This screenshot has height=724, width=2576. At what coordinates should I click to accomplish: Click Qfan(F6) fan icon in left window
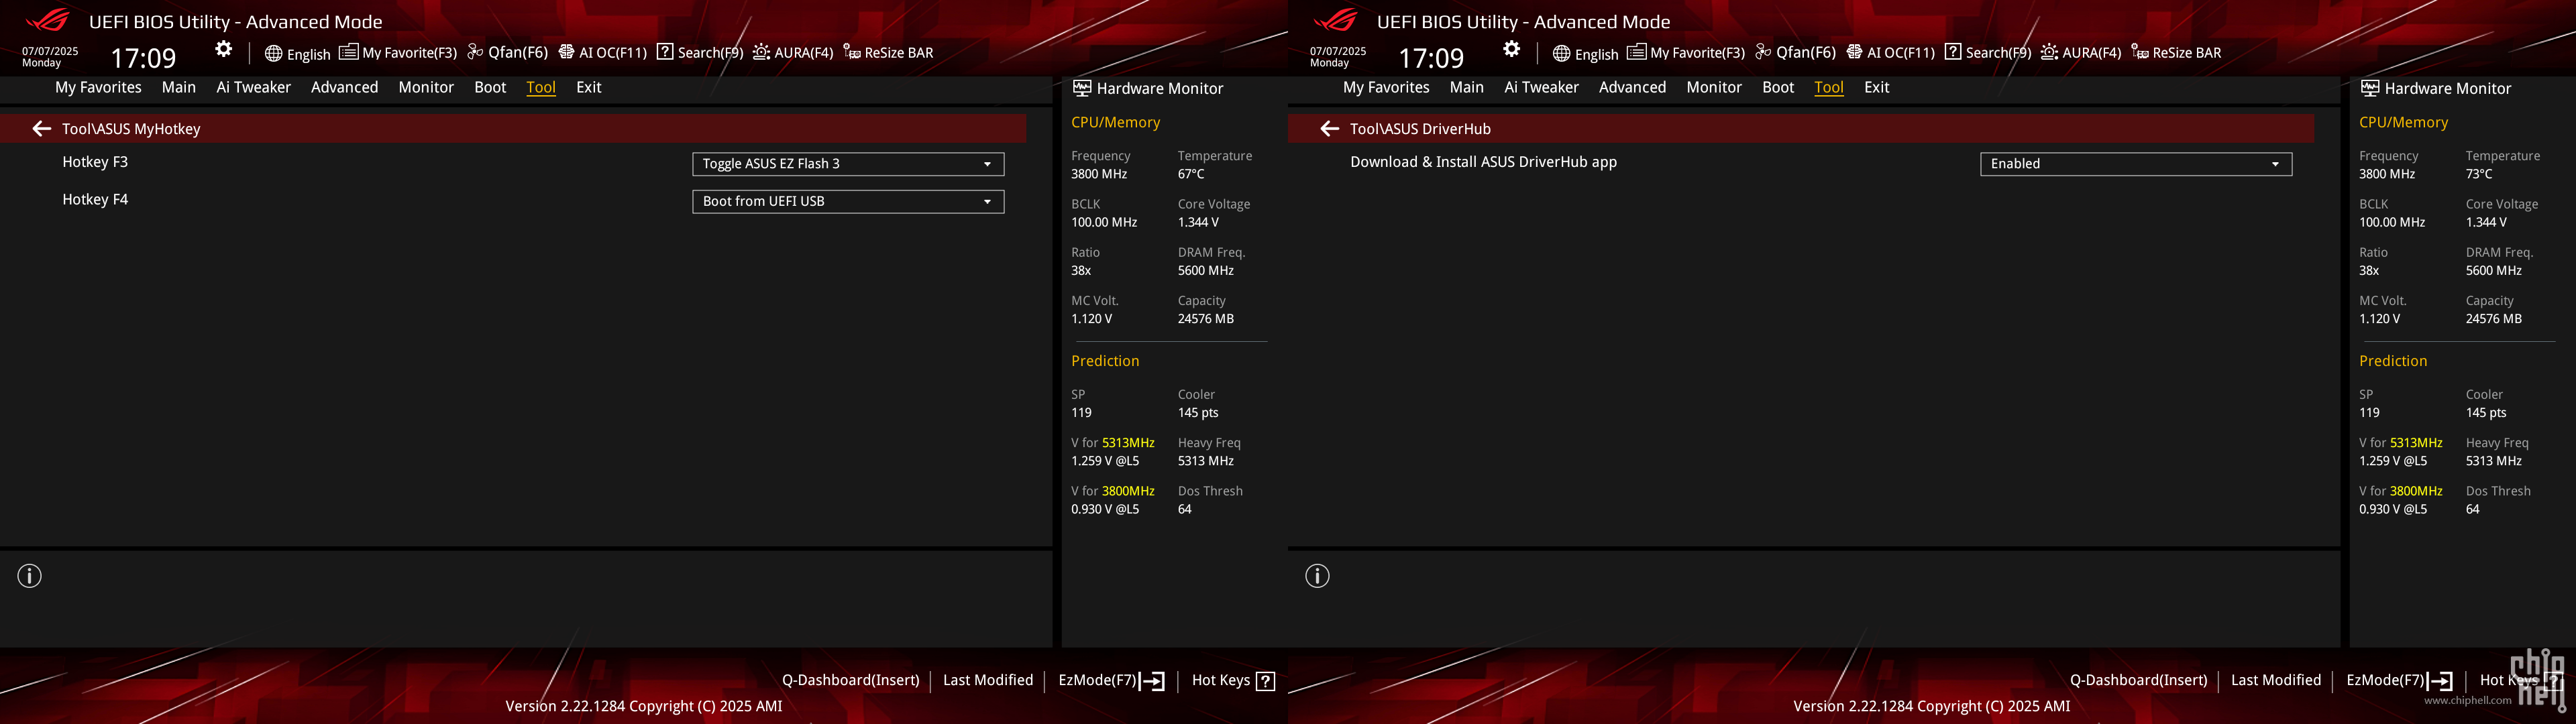[x=475, y=52]
